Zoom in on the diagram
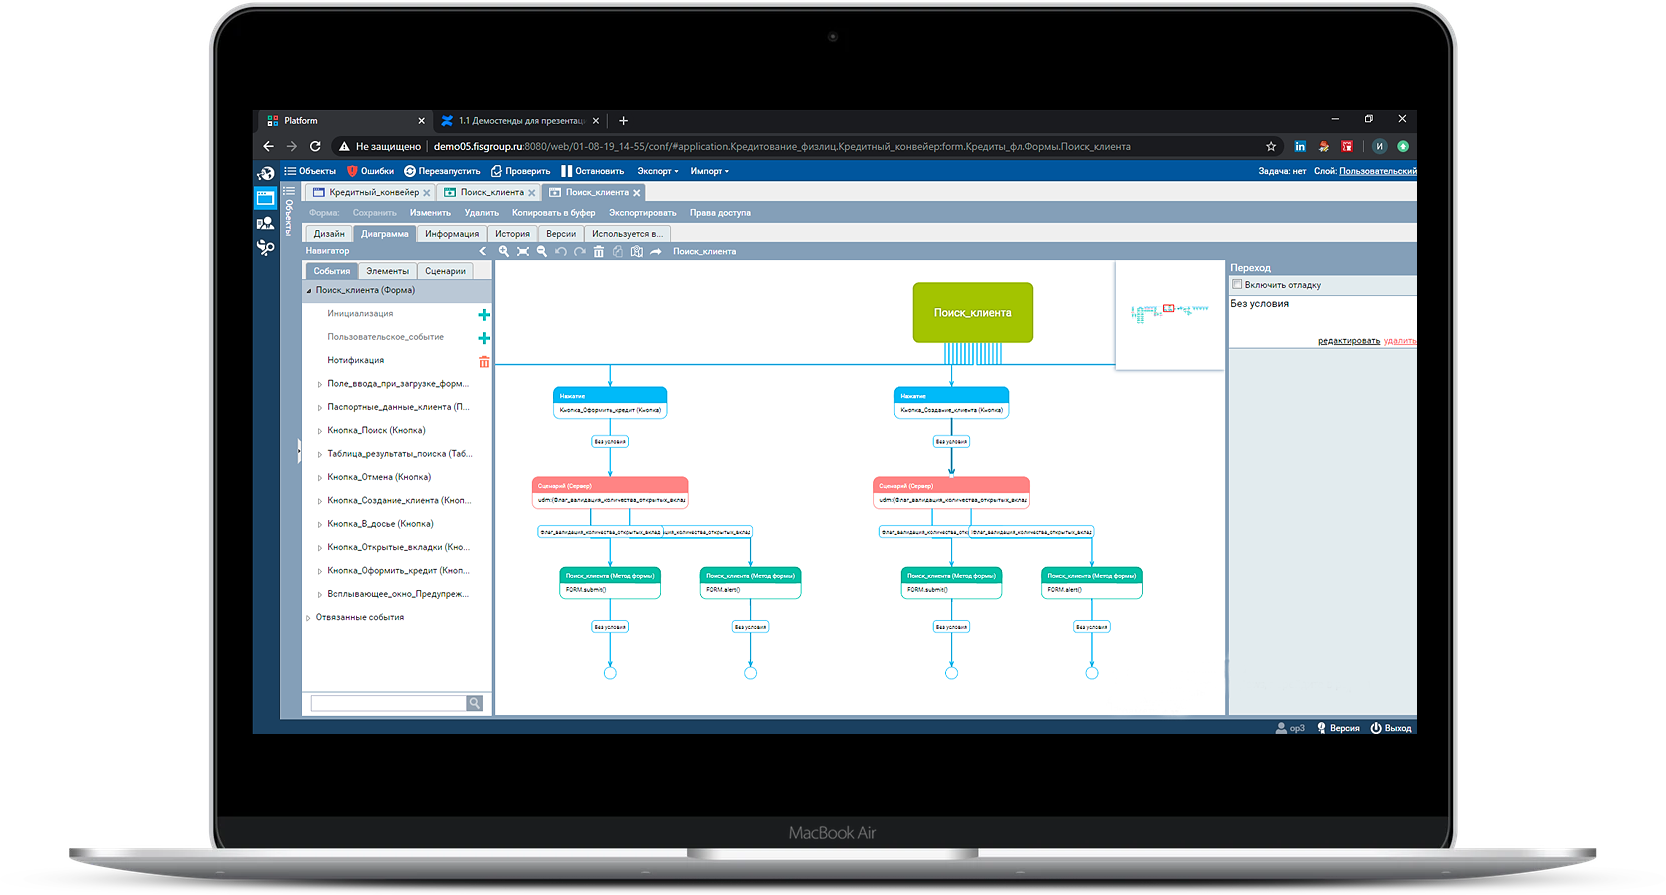The height and width of the screenshot is (895, 1666). pyautogui.click(x=504, y=252)
